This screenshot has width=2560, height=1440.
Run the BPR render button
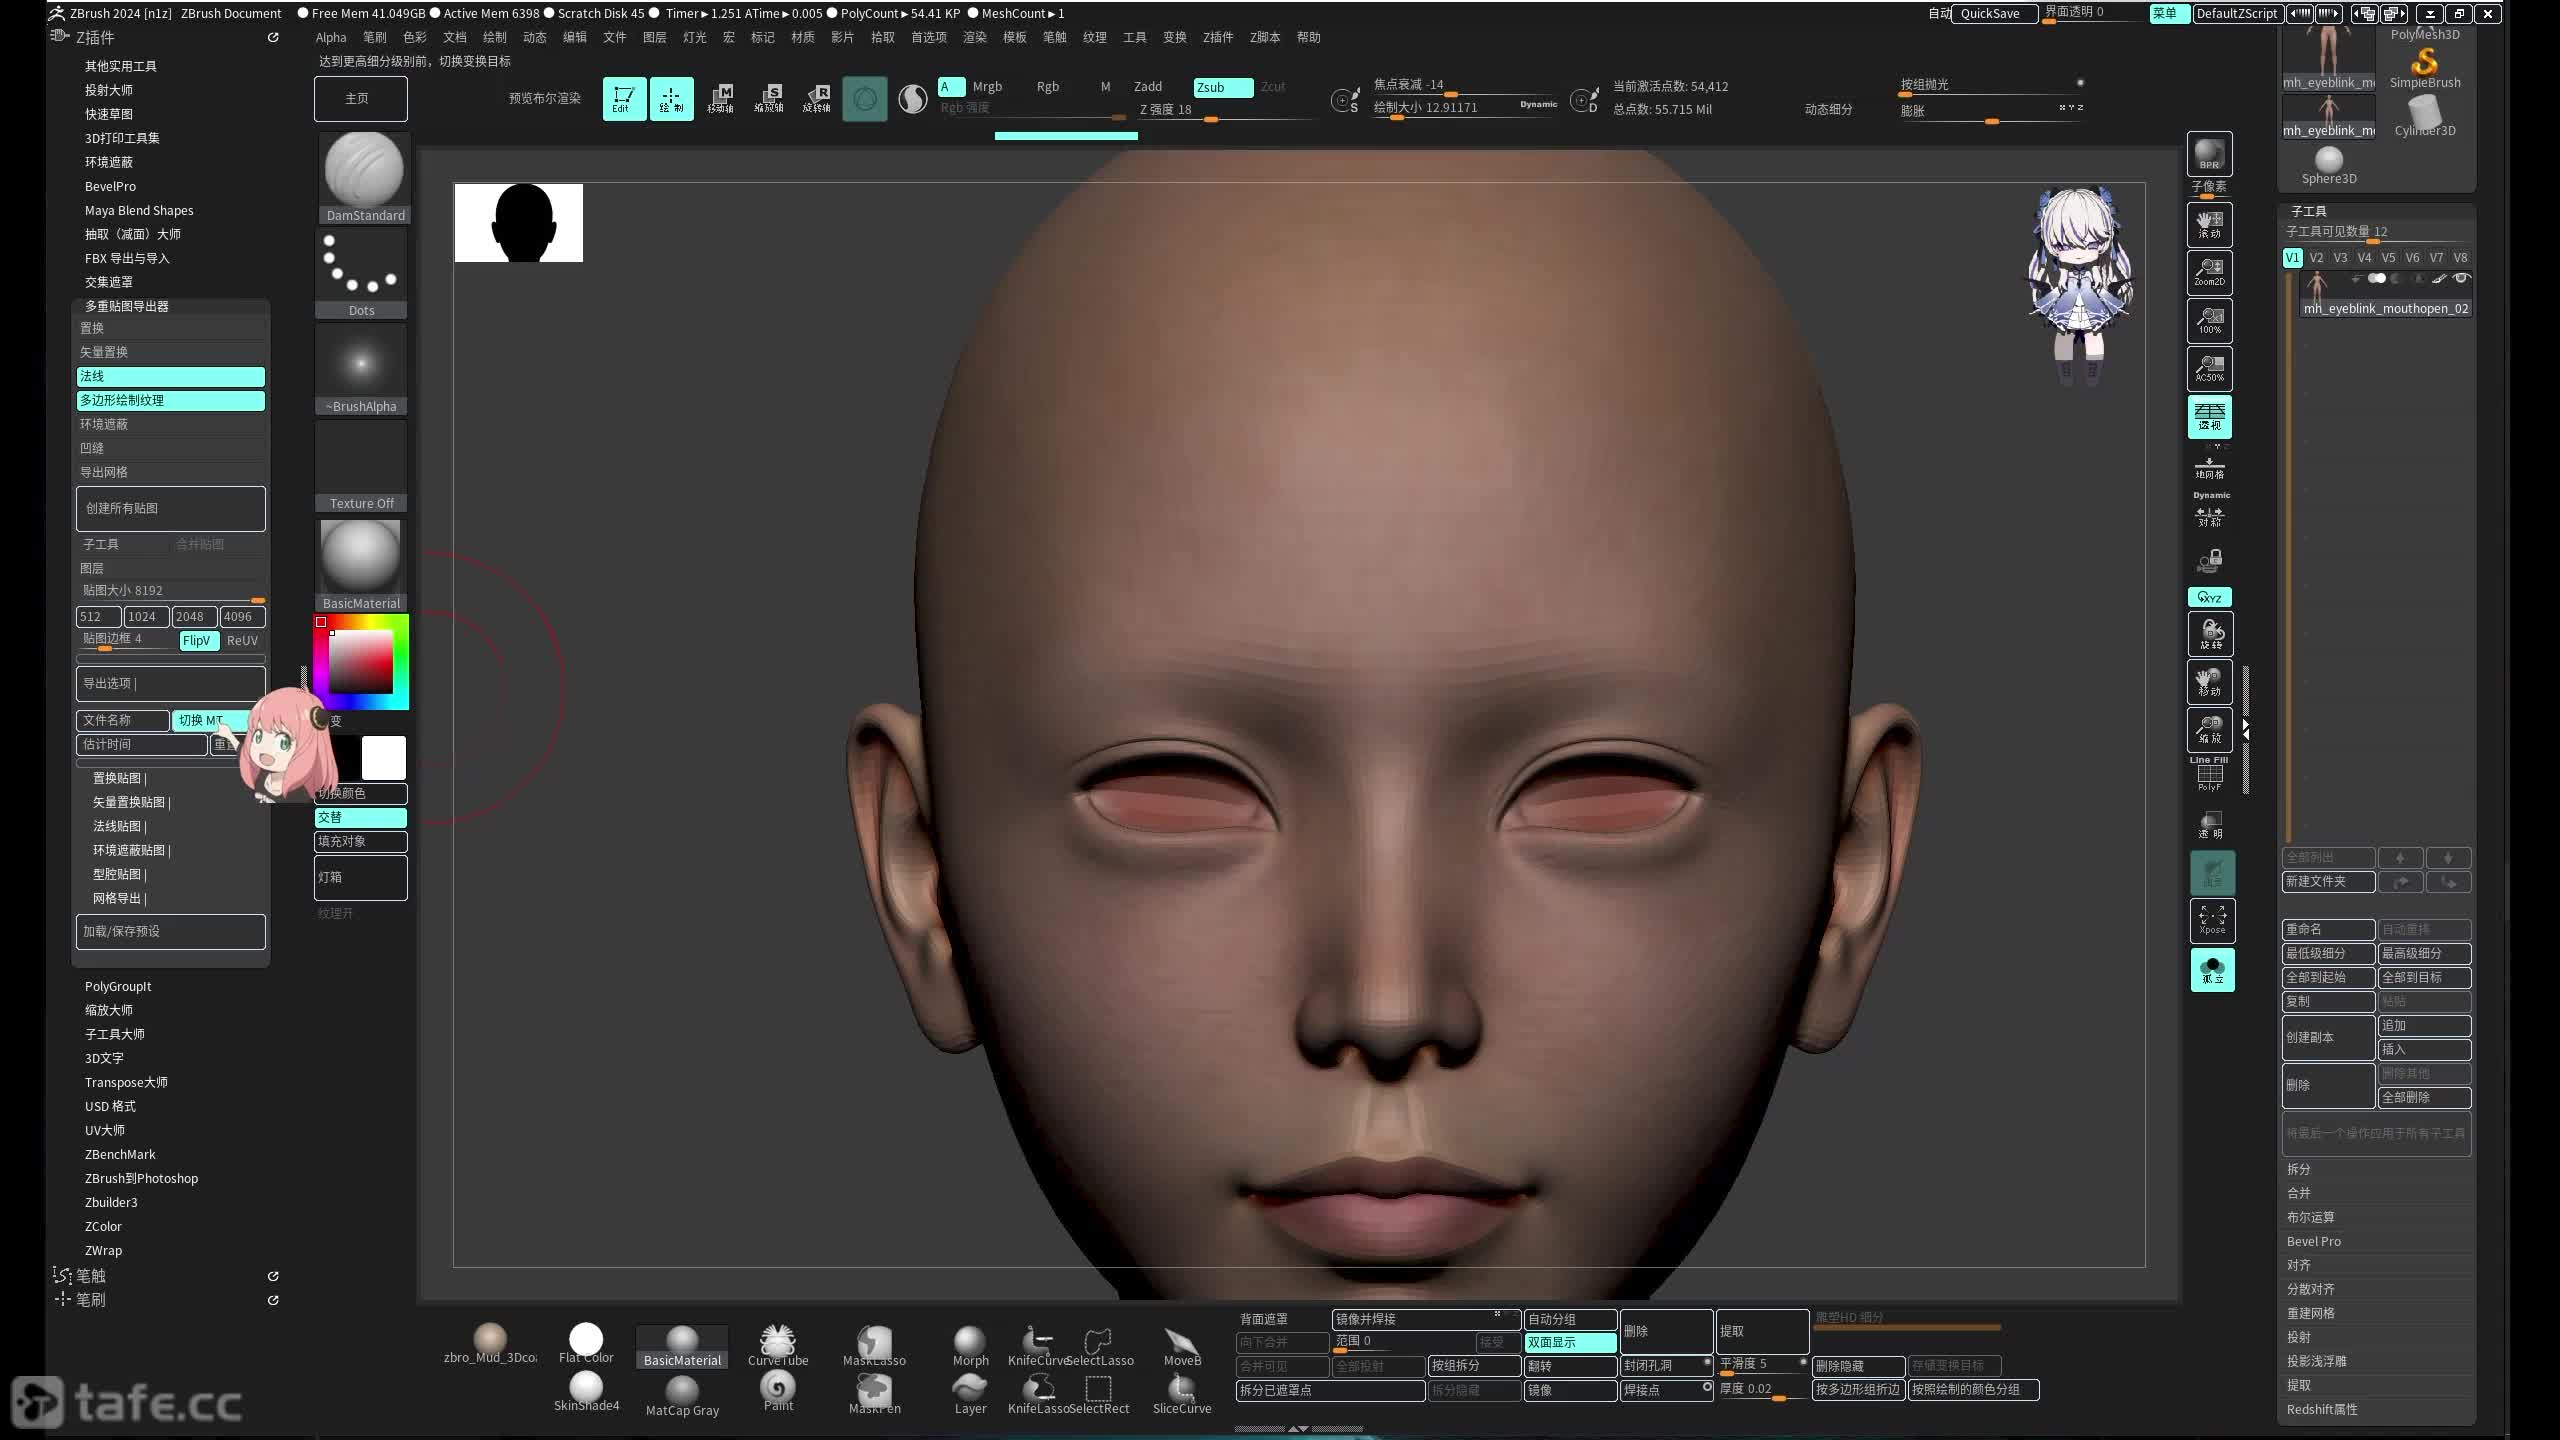click(2209, 154)
